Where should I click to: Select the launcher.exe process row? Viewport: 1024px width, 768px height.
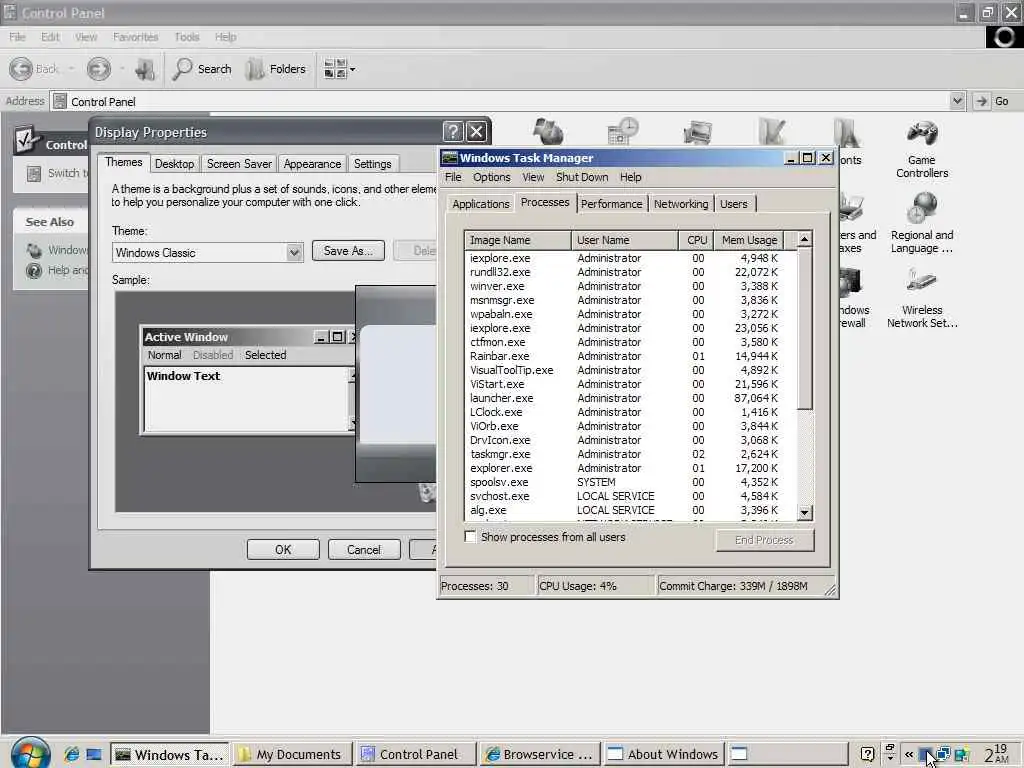point(631,398)
